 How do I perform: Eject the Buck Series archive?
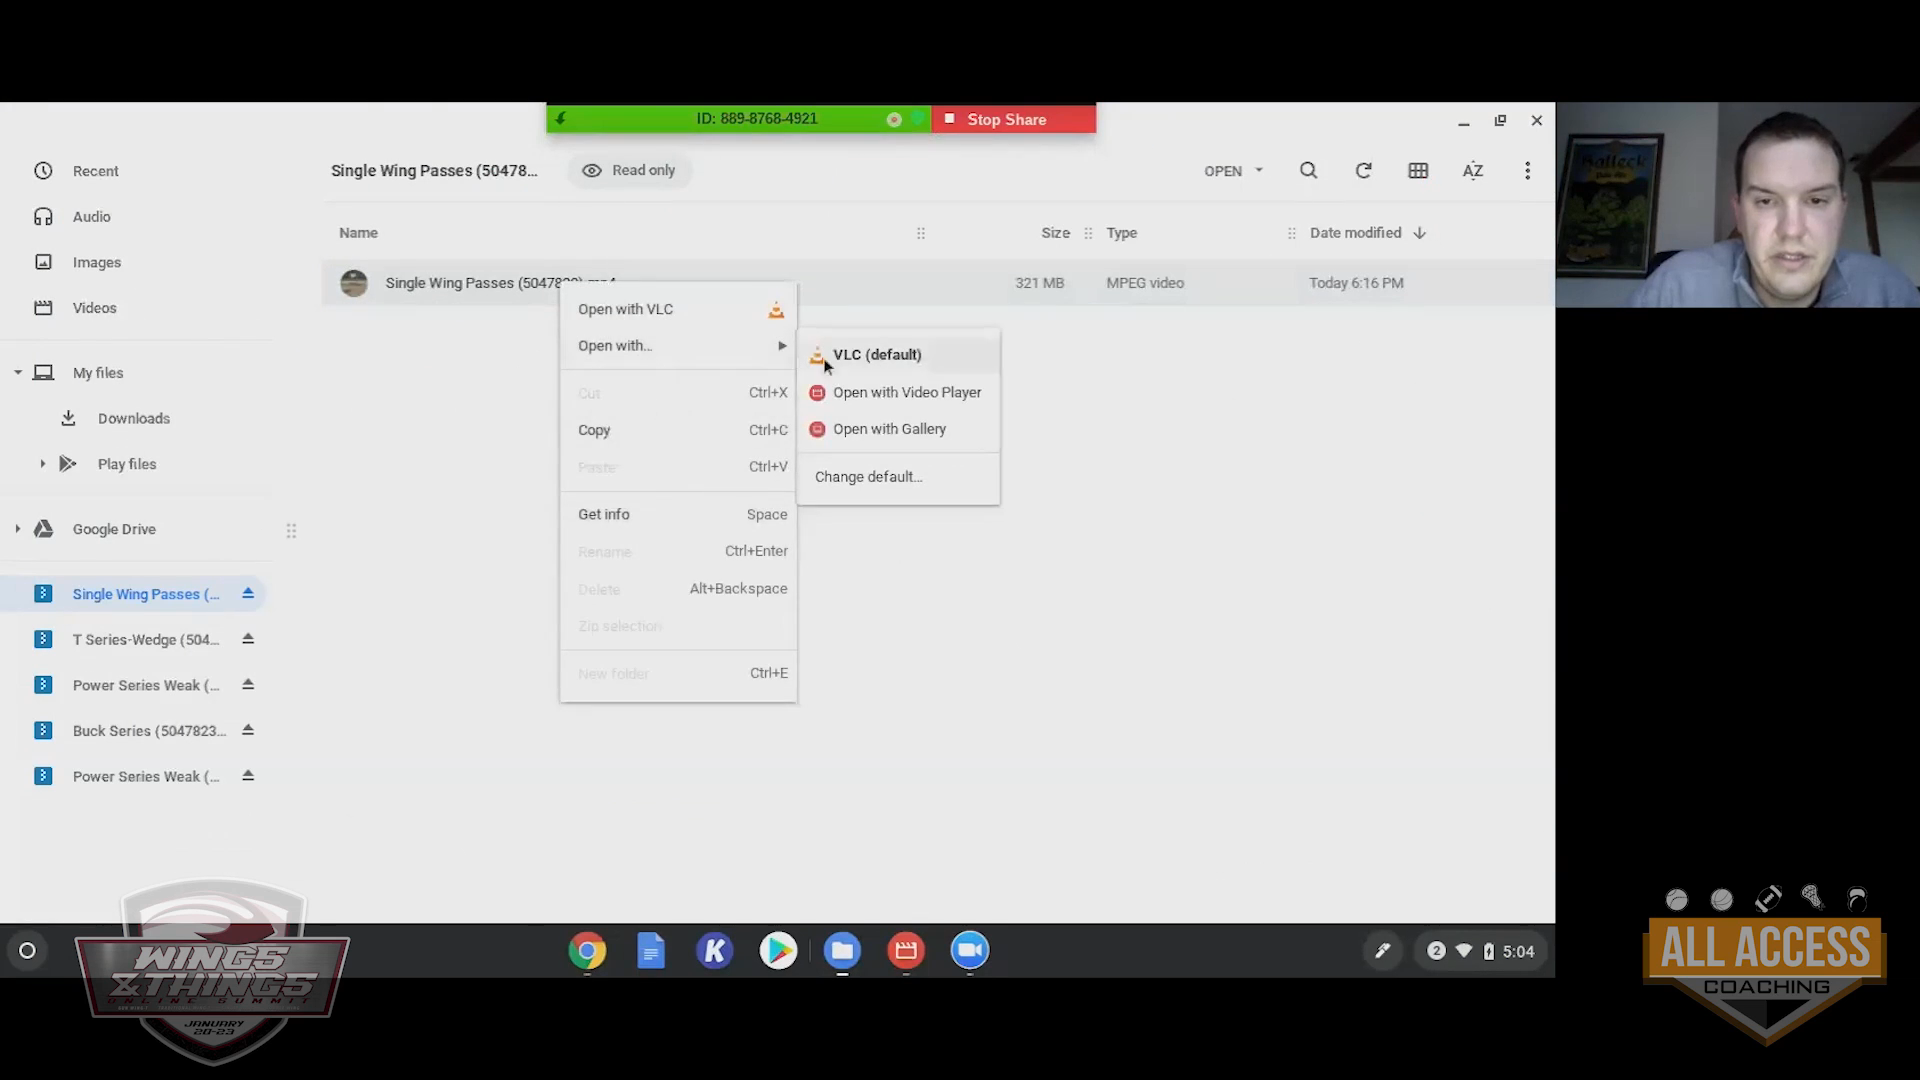click(248, 730)
